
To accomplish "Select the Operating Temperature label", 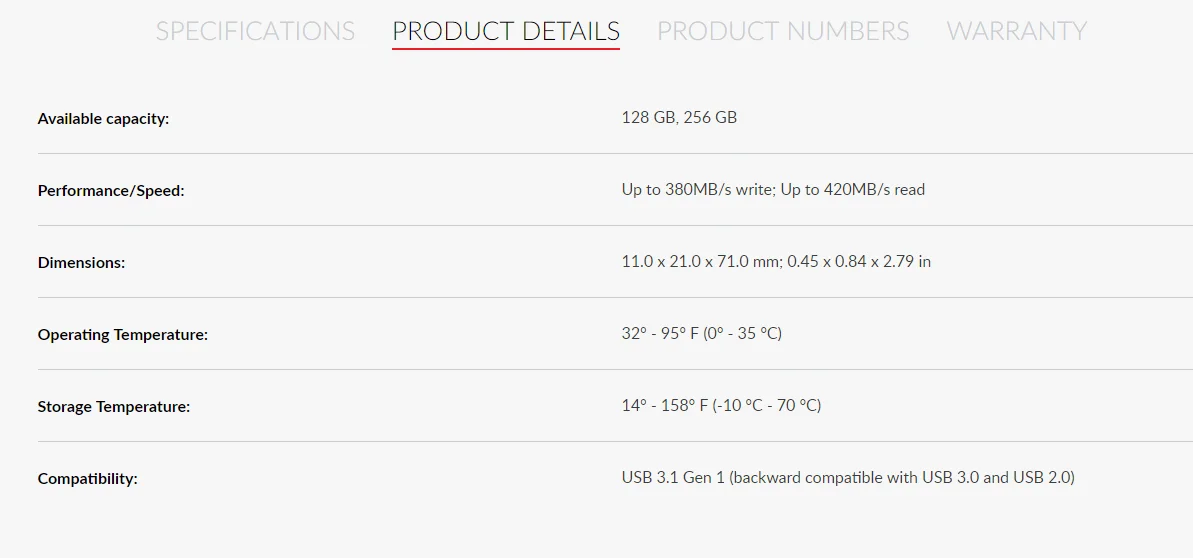I will click(123, 335).
